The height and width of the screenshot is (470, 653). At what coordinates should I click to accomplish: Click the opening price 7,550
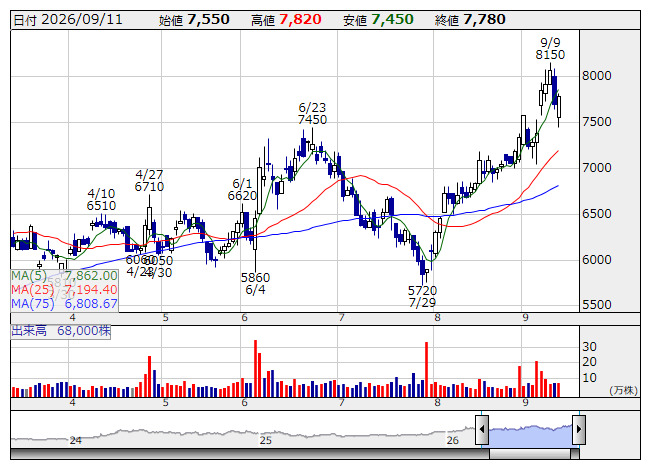(x=208, y=20)
